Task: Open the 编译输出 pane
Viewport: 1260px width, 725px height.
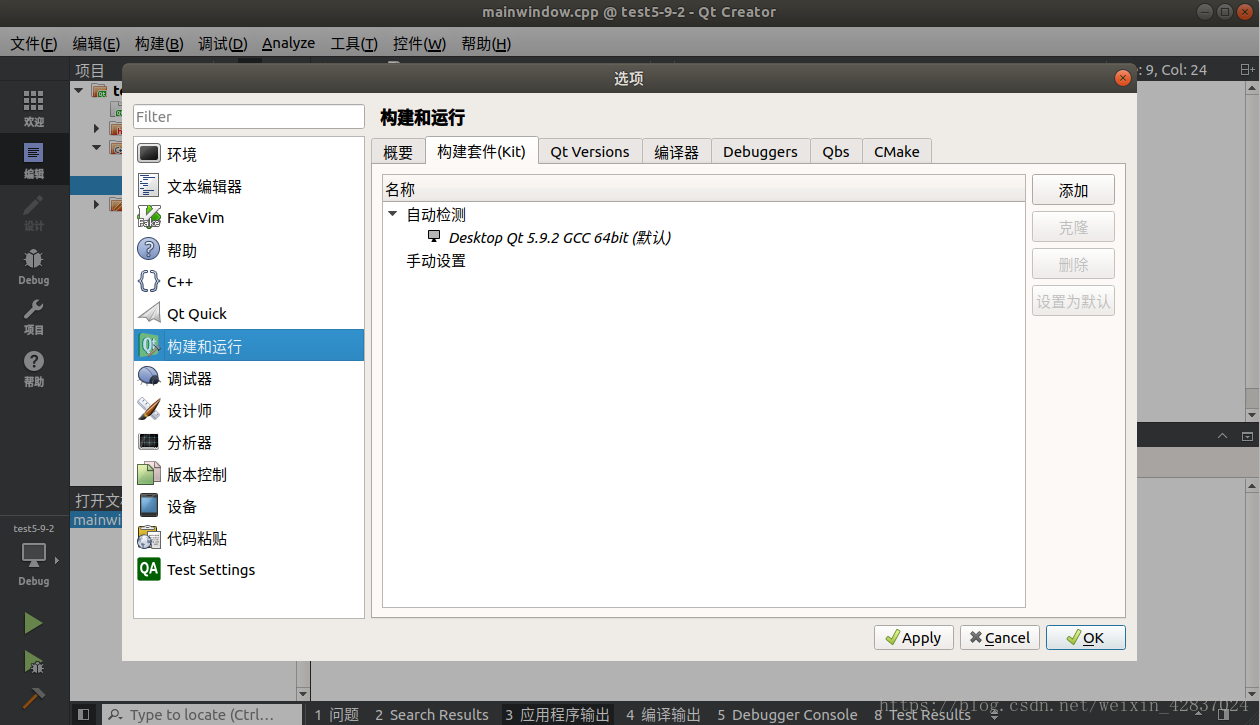Action: pyautogui.click(x=664, y=714)
